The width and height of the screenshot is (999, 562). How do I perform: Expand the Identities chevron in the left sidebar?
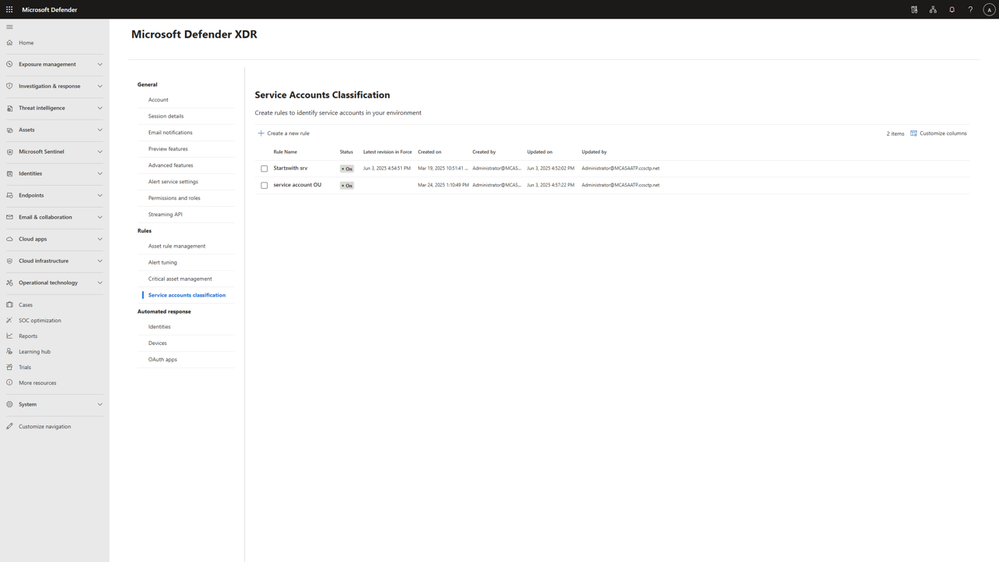[x=99, y=173]
